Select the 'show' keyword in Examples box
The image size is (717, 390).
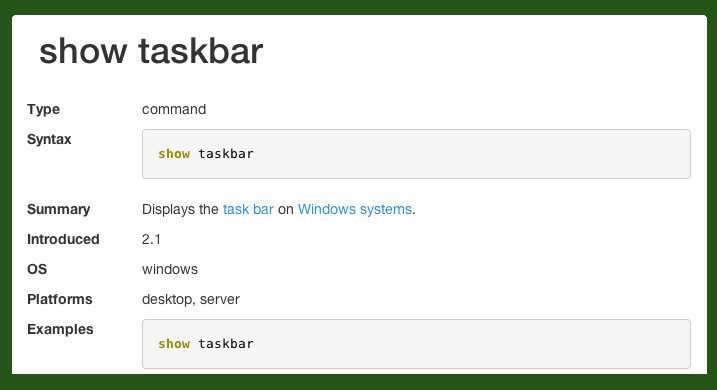pos(174,344)
